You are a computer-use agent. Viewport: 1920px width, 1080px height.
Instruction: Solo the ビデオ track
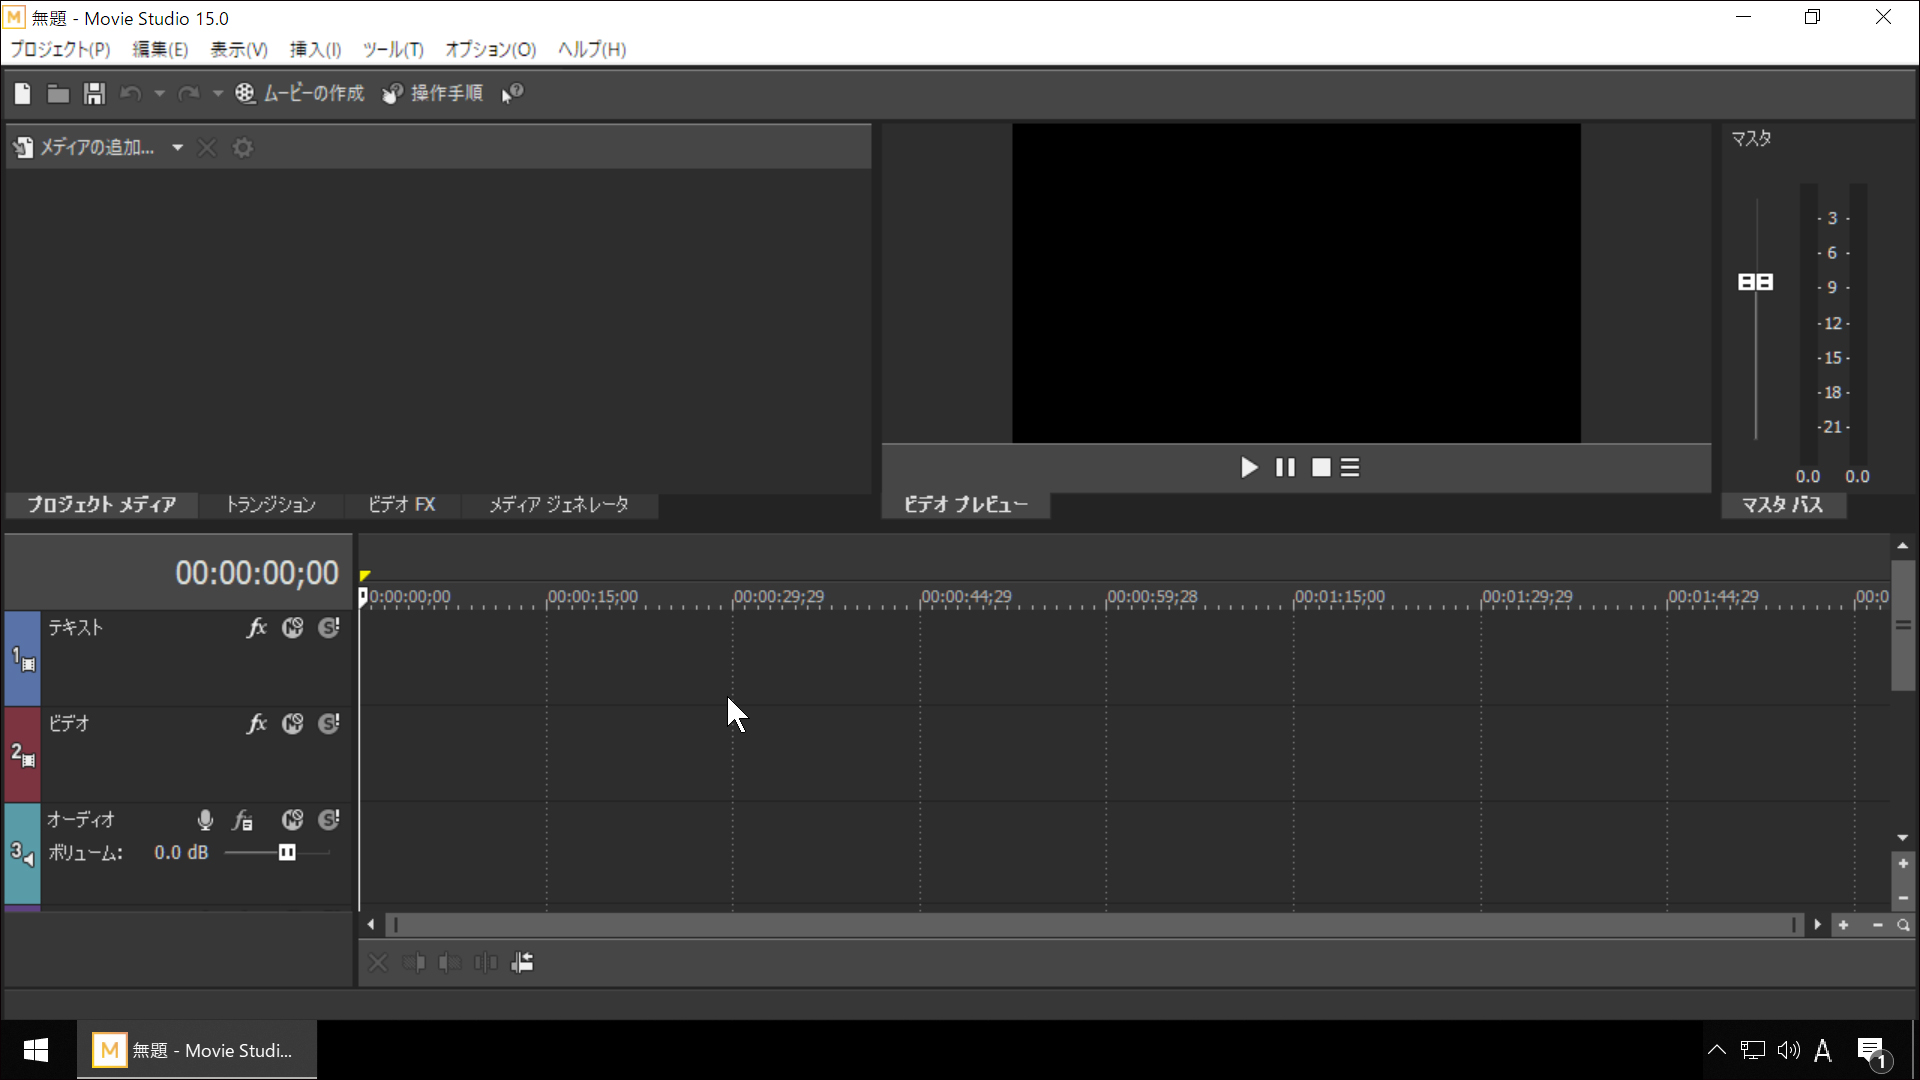click(329, 723)
